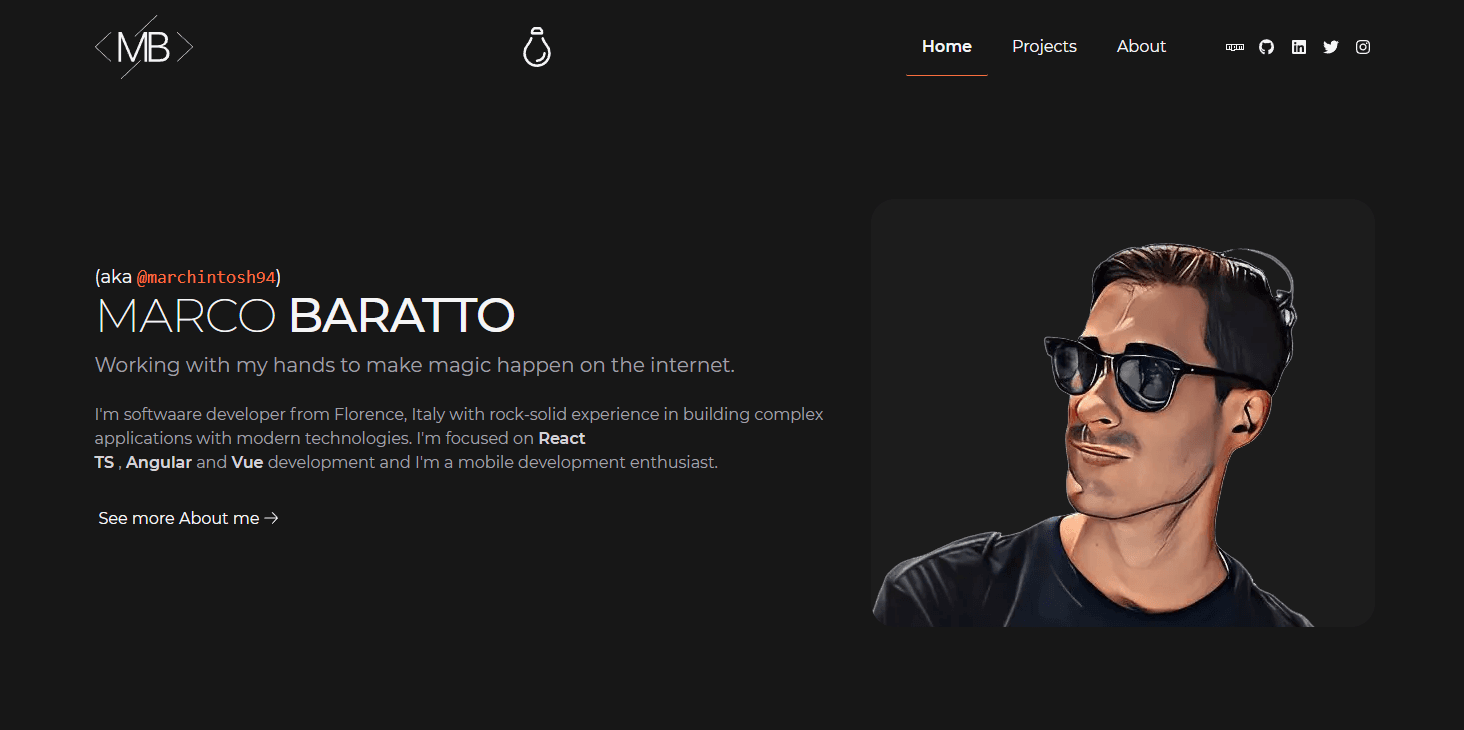1464x730 pixels.
Task: Open the About navigation item
Action: click(x=1141, y=47)
